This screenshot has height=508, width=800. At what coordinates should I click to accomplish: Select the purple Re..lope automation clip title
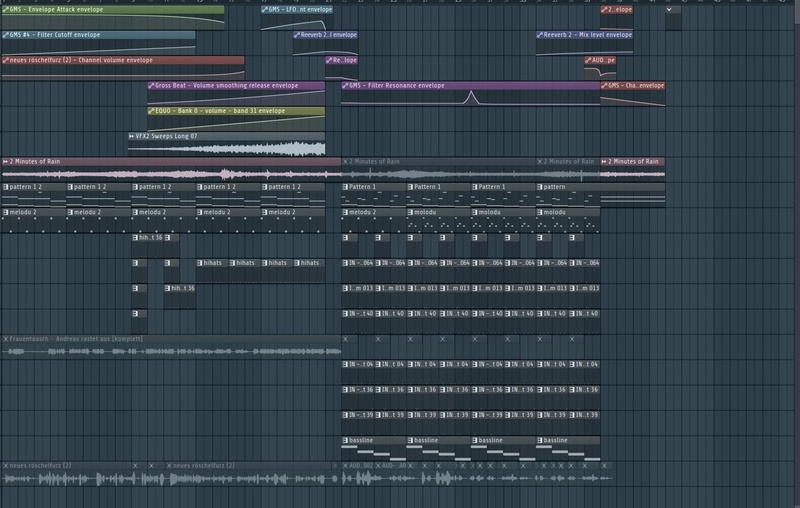tap(342, 60)
